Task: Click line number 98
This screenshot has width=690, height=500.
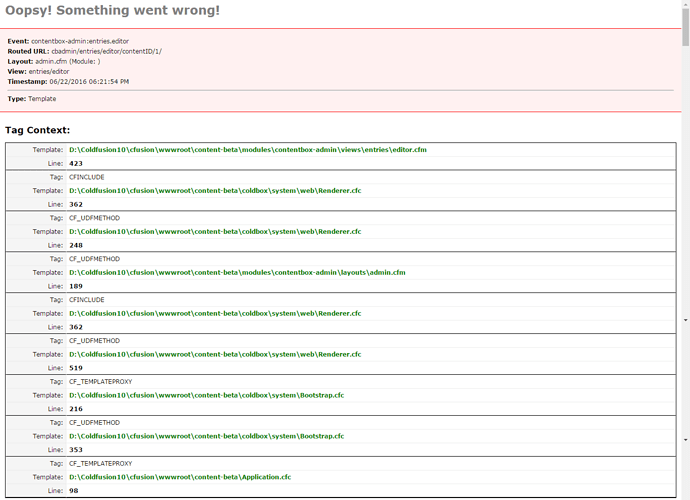Action: coord(74,491)
